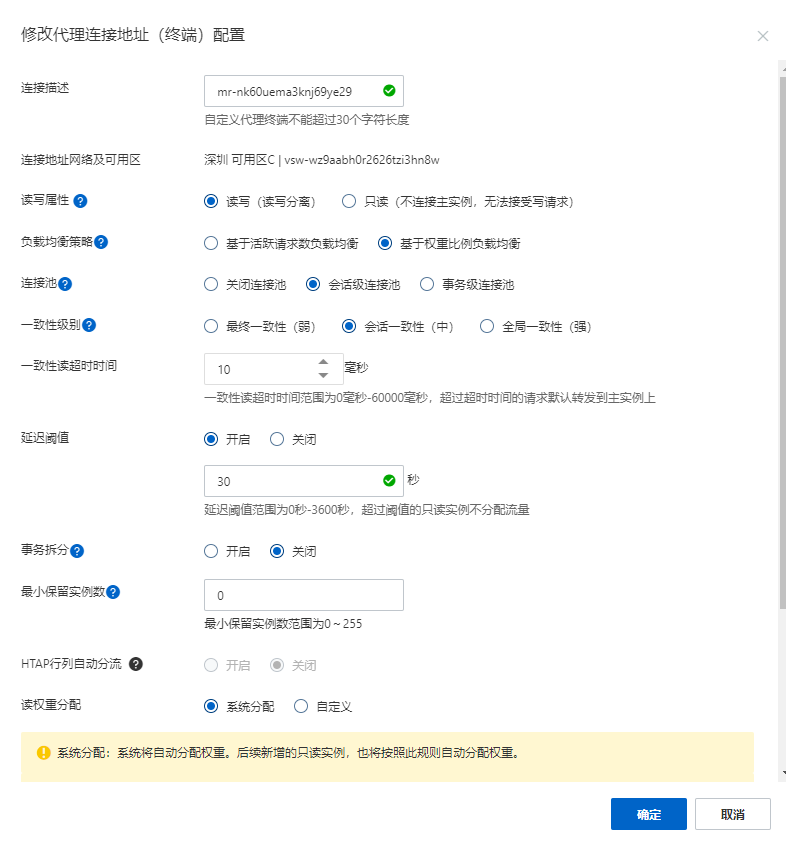
Task: Click the 连接描述 text input field
Action: pyautogui.click(x=290, y=91)
